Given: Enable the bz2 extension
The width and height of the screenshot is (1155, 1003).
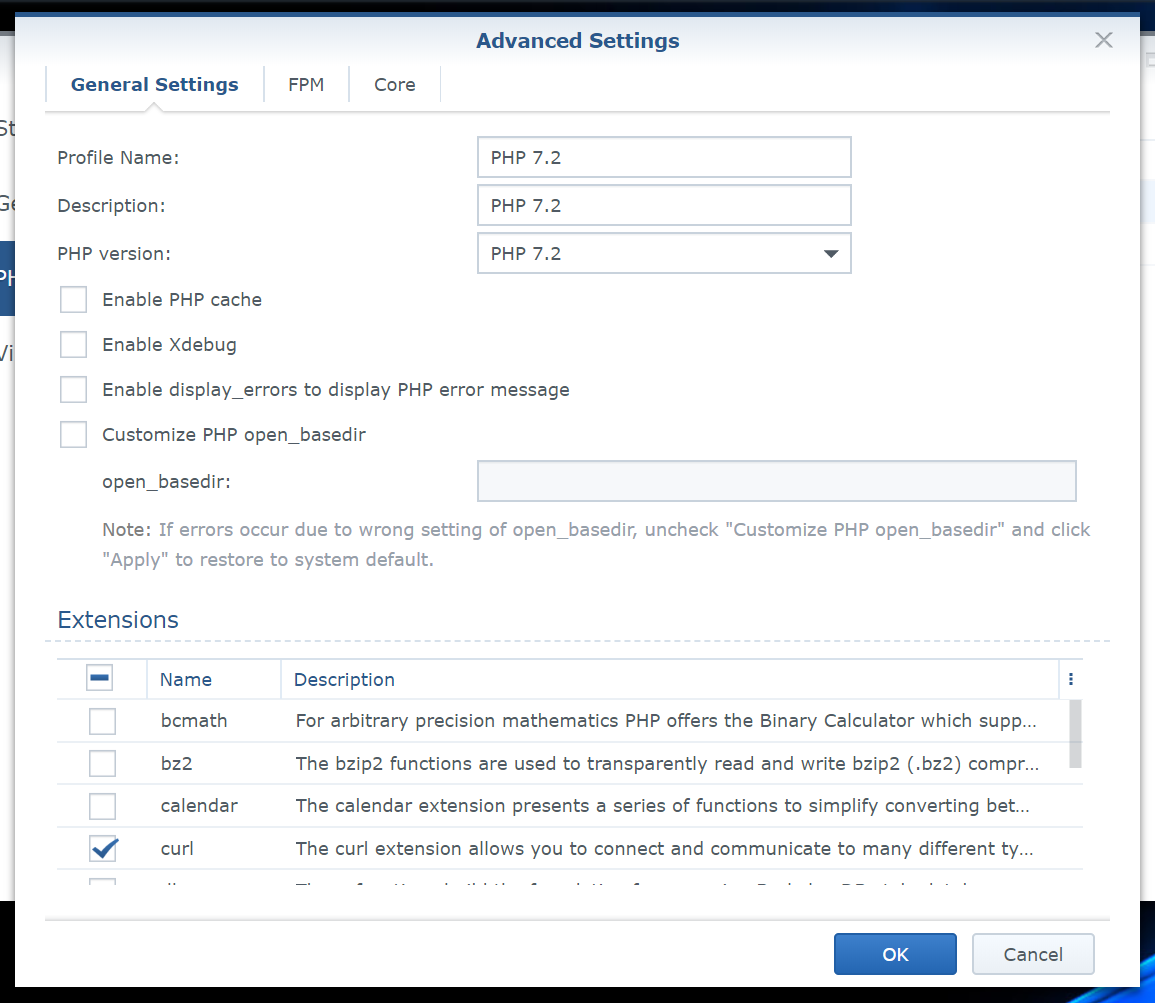Looking at the screenshot, I should [x=102, y=764].
